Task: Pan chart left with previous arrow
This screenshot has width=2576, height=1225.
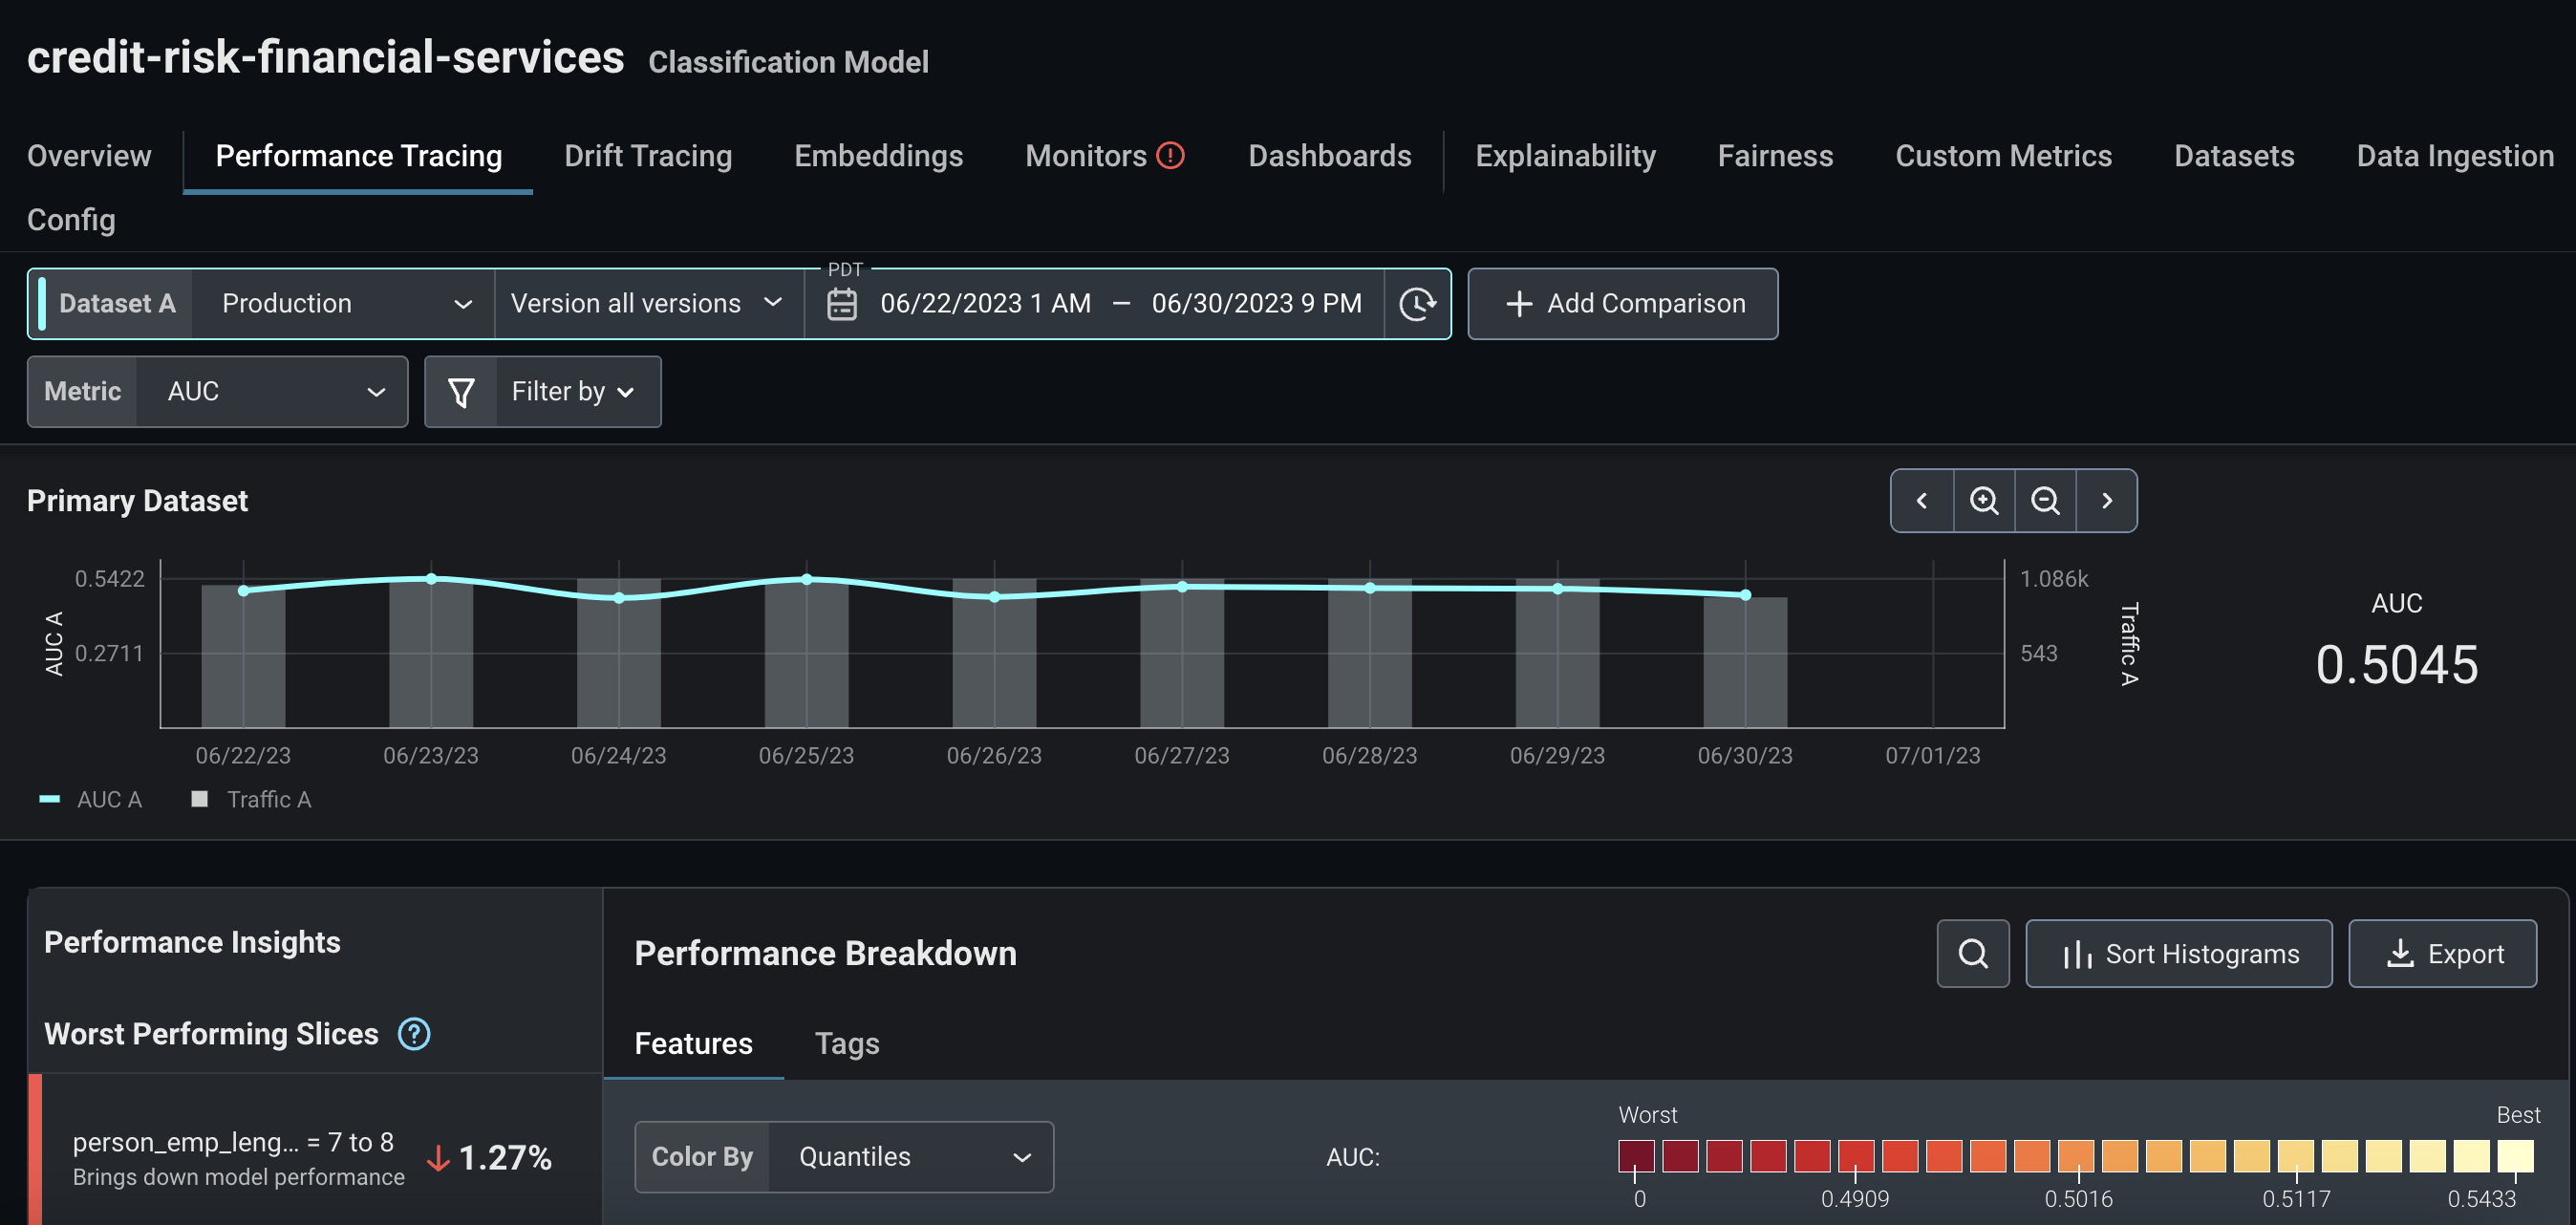Action: [1921, 500]
